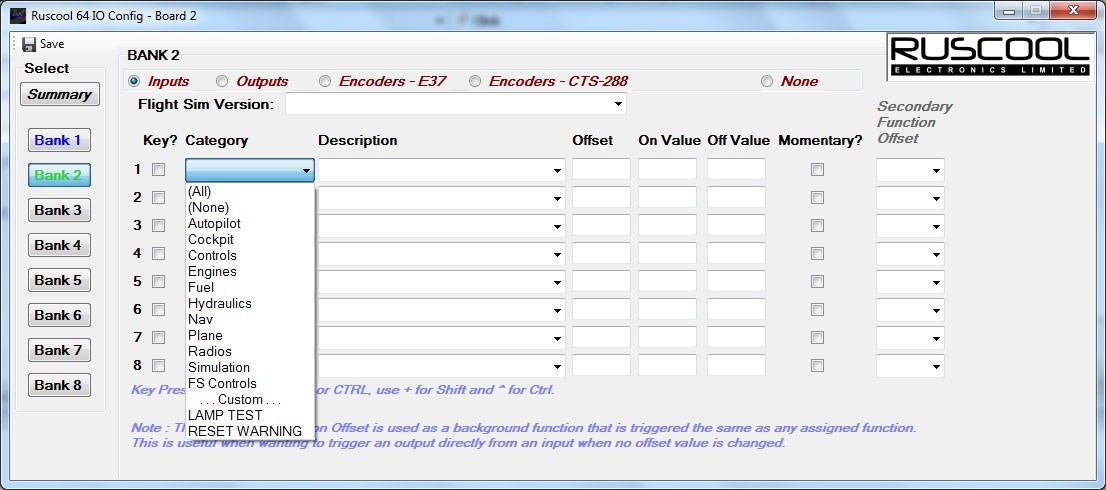This screenshot has height=490, width=1106.
Task: Click the Save disk icon in toolbar
Action: coord(29,44)
